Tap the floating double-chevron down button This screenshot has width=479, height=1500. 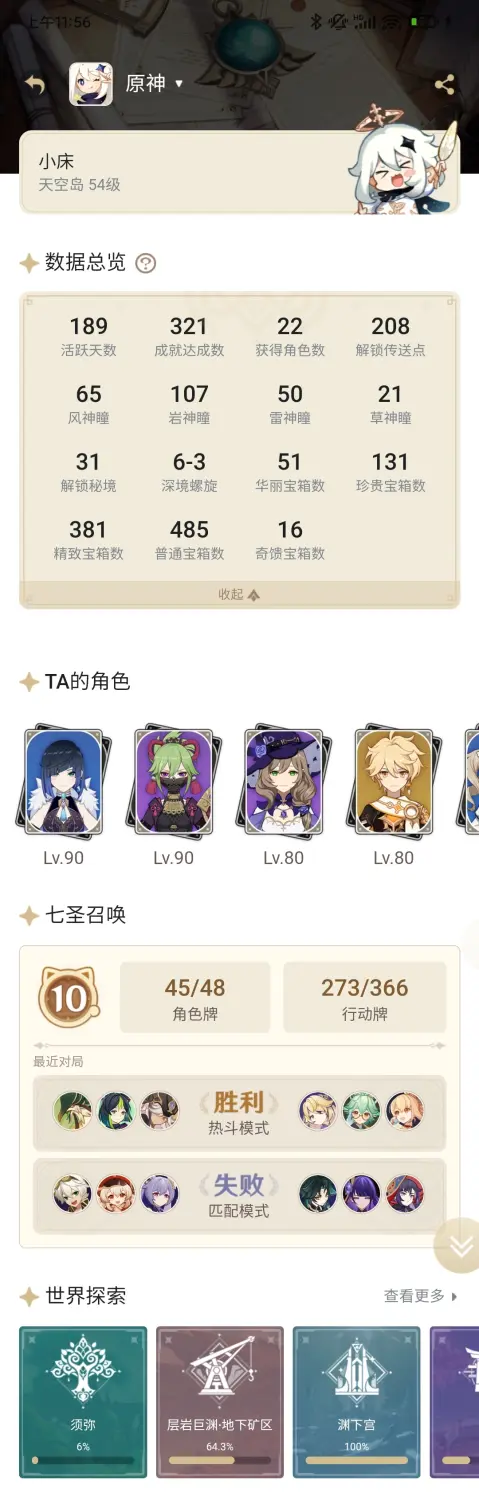[459, 1245]
